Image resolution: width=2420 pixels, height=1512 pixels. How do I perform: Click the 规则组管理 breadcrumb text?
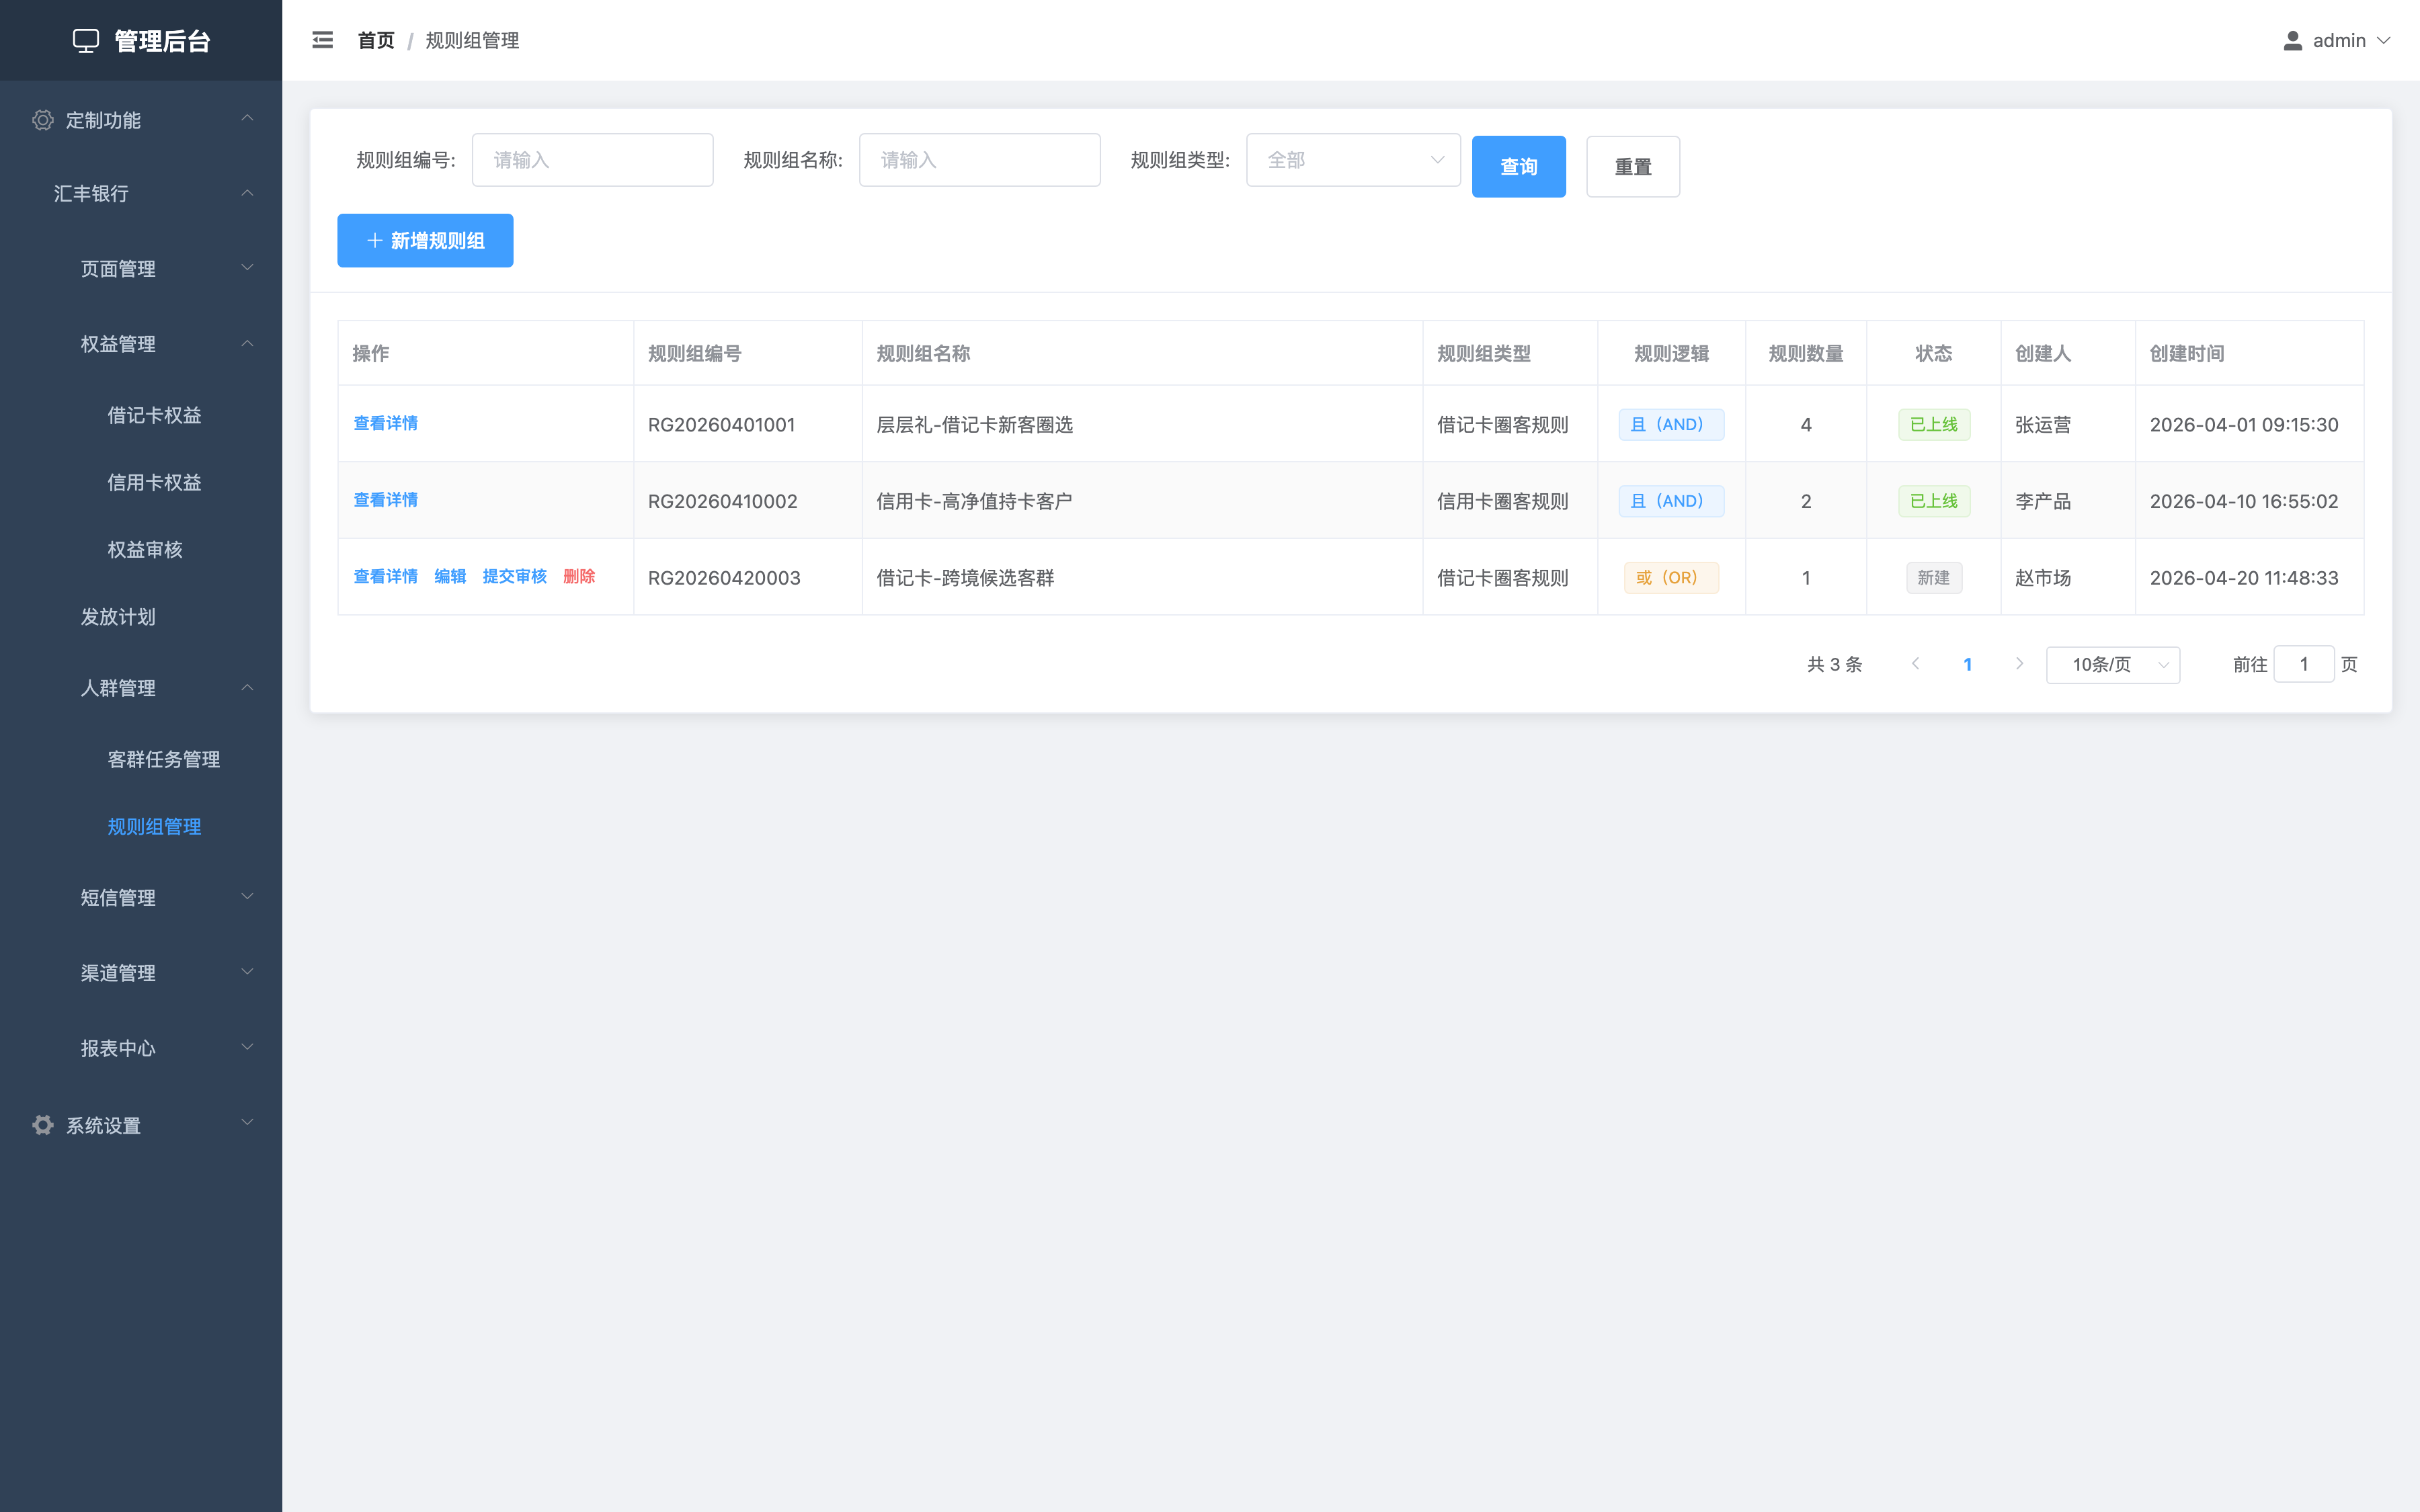click(x=472, y=40)
